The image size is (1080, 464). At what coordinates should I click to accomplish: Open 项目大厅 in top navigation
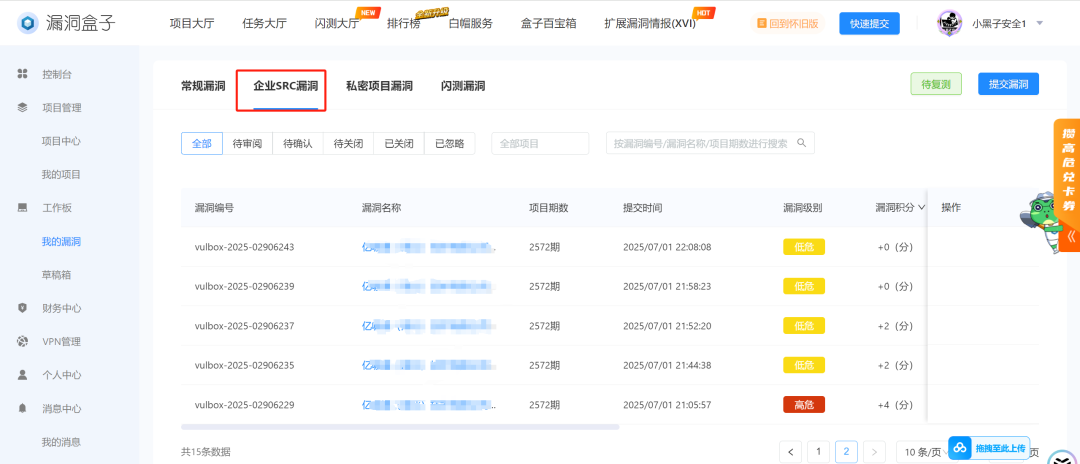click(x=191, y=23)
